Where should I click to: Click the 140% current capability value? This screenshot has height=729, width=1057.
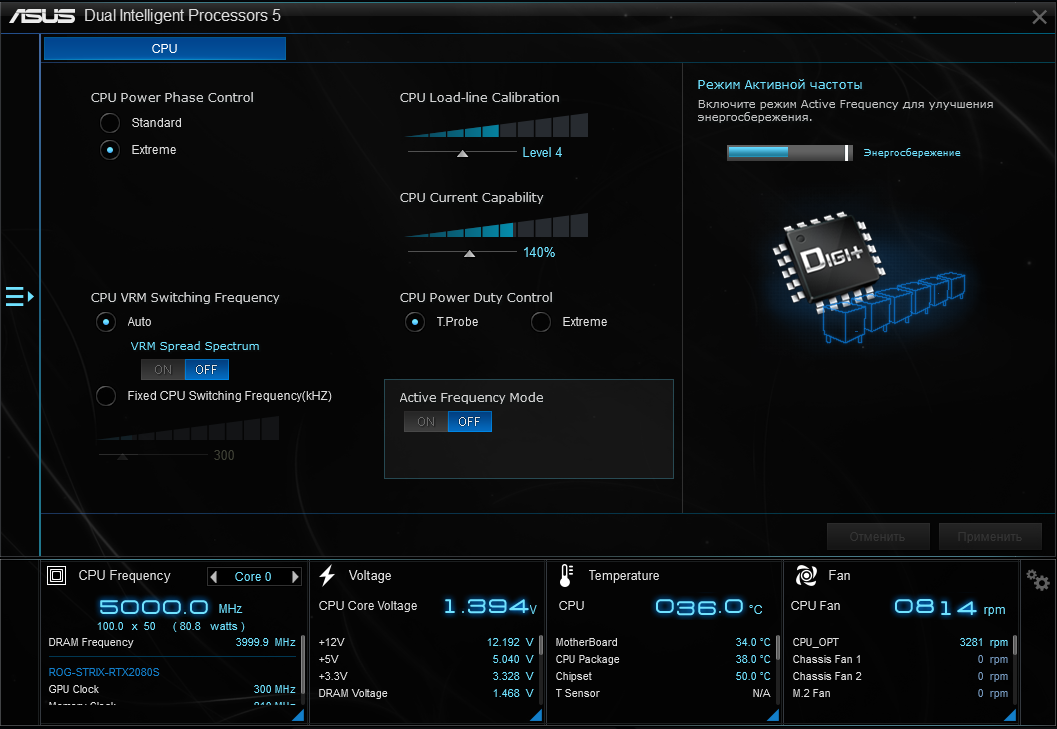tap(539, 252)
